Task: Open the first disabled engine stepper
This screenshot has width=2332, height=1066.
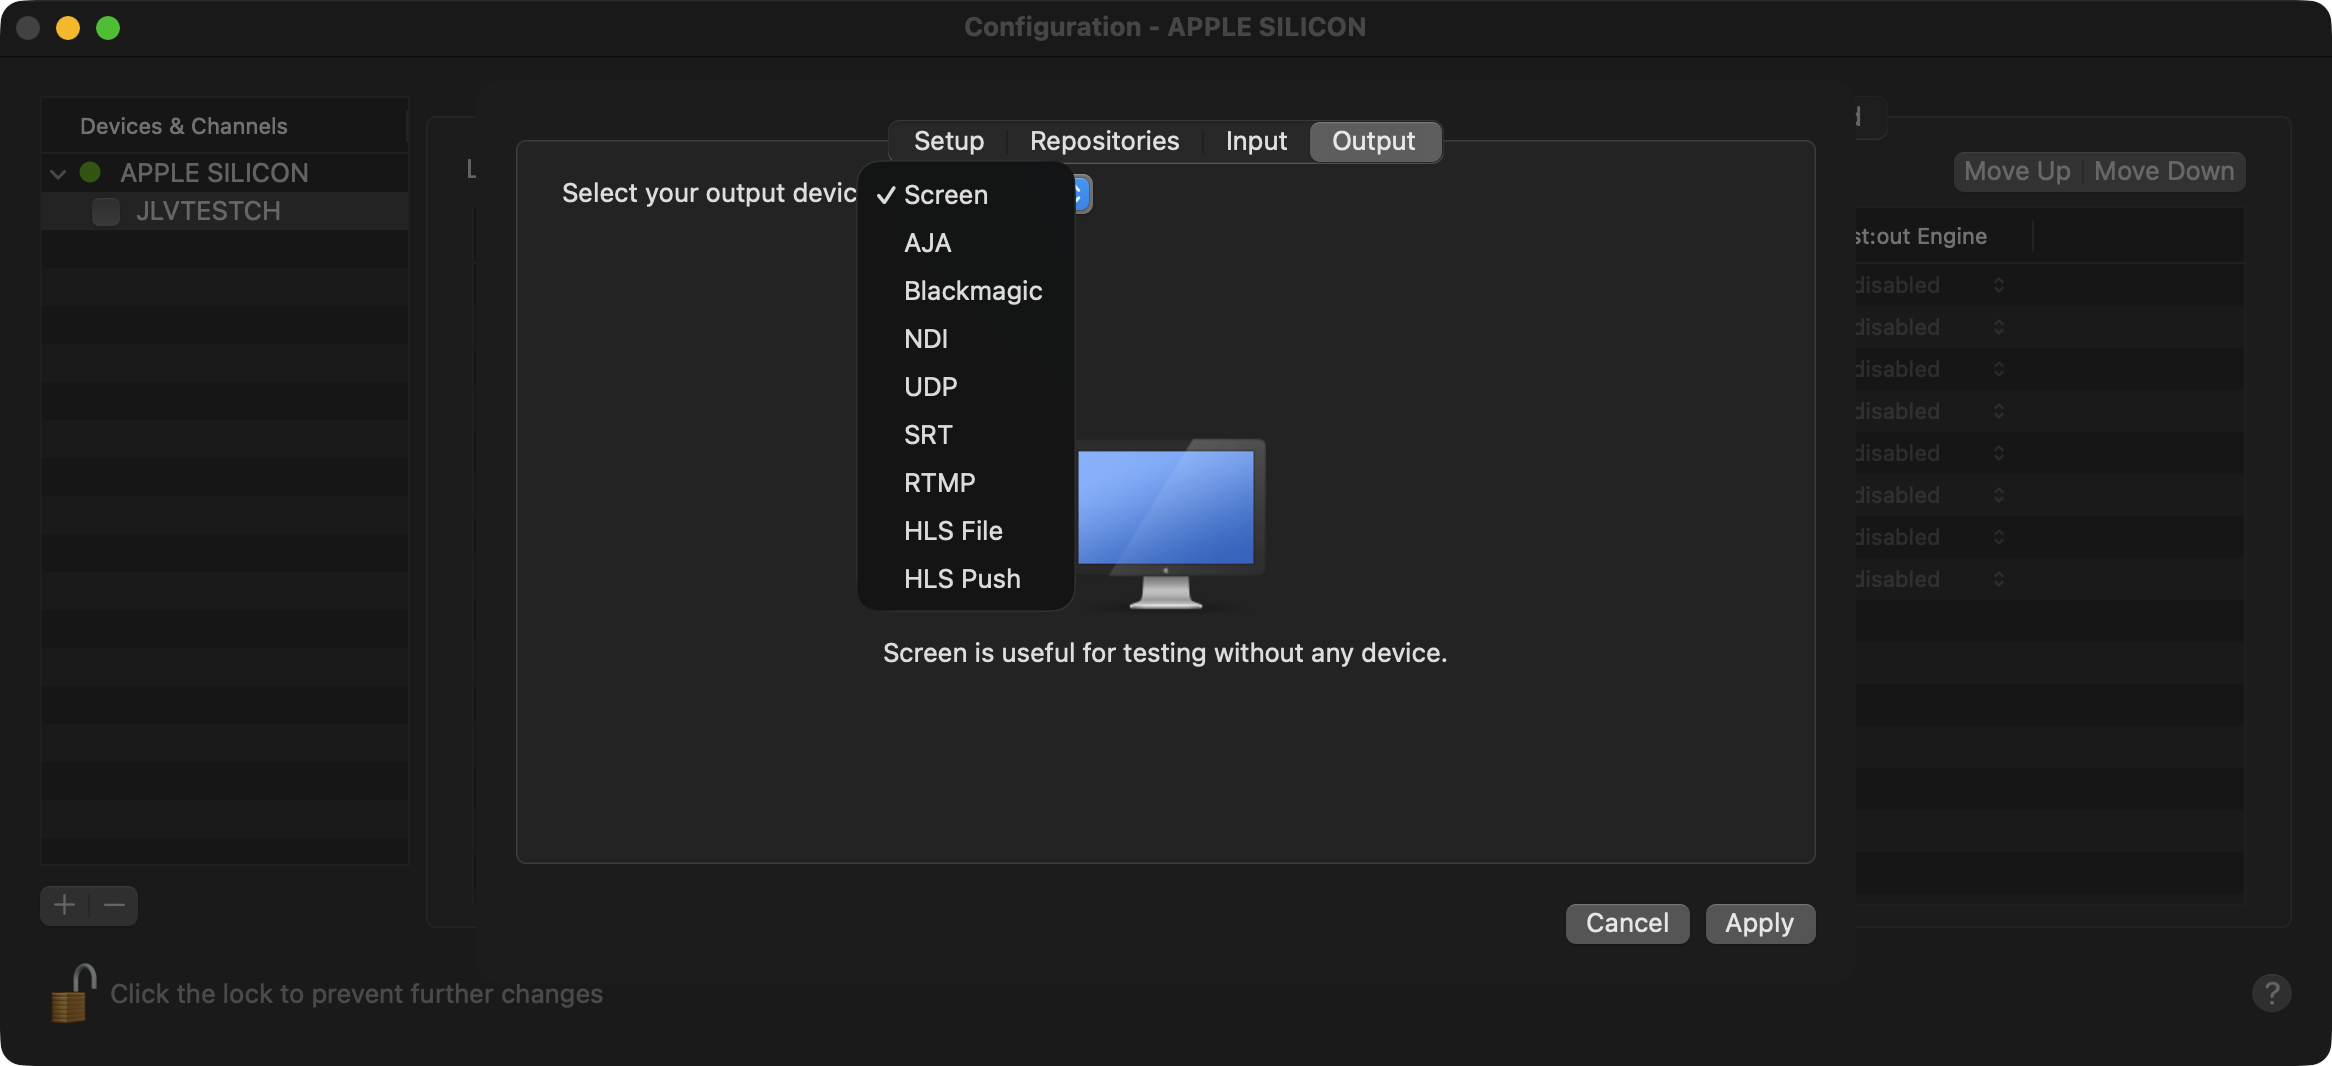Action: click(1998, 285)
